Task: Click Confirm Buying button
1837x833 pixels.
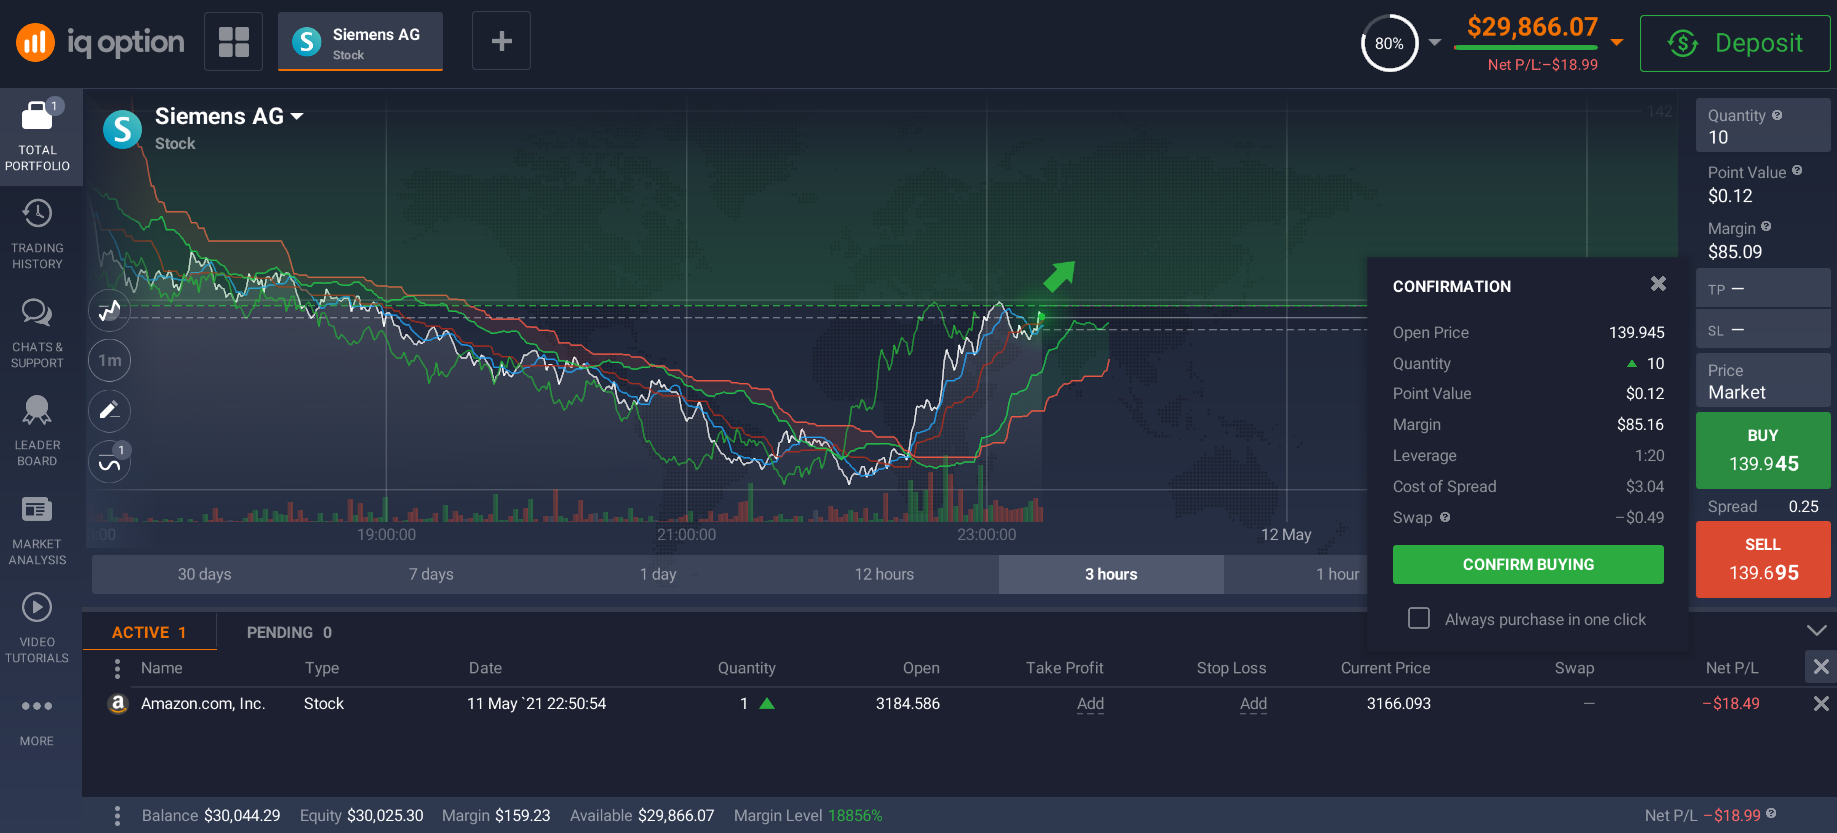Action: click(x=1528, y=564)
